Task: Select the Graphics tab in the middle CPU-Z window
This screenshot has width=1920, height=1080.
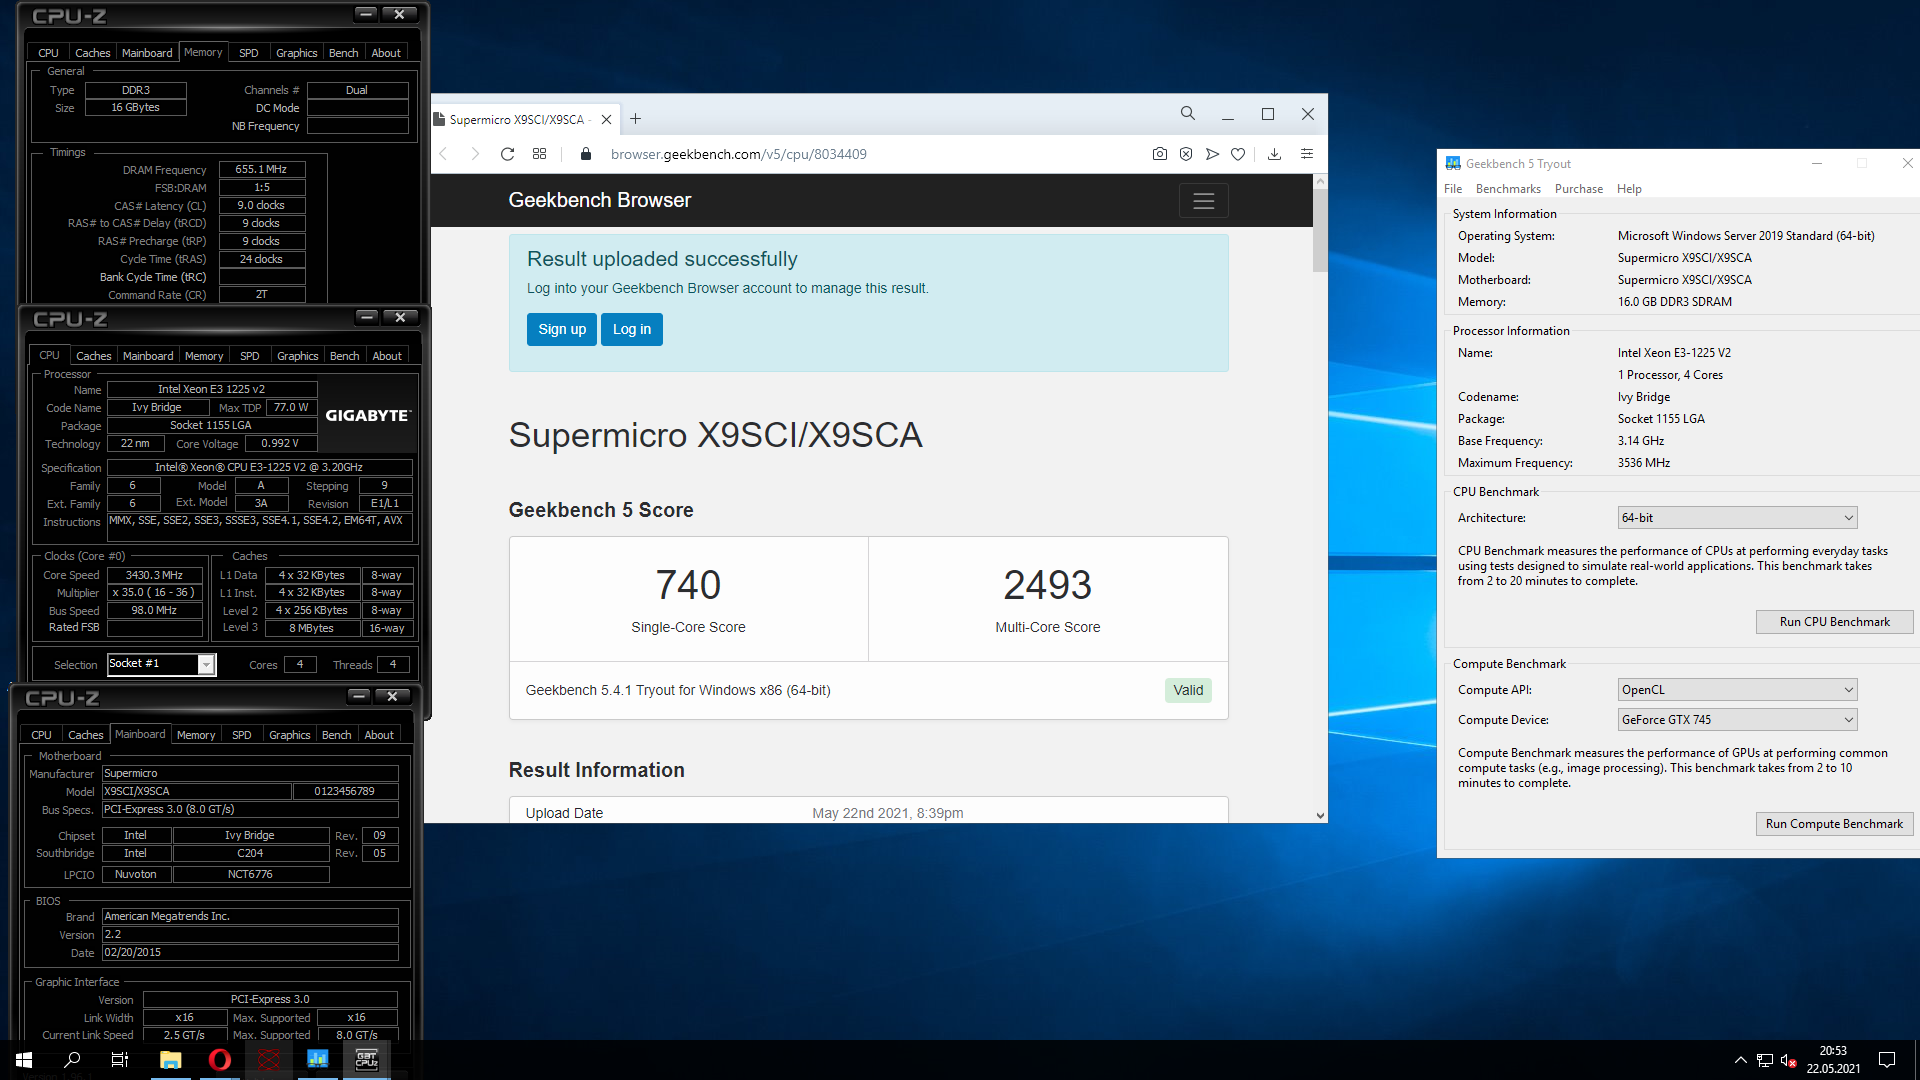Action: (x=297, y=356)
